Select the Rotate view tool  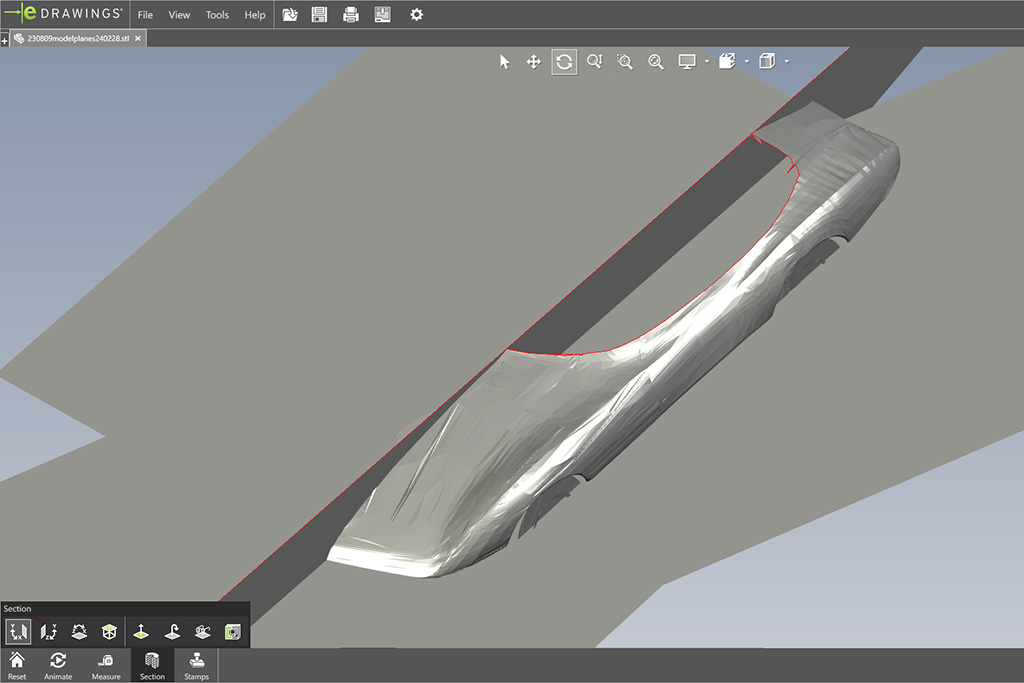(564, 62)
